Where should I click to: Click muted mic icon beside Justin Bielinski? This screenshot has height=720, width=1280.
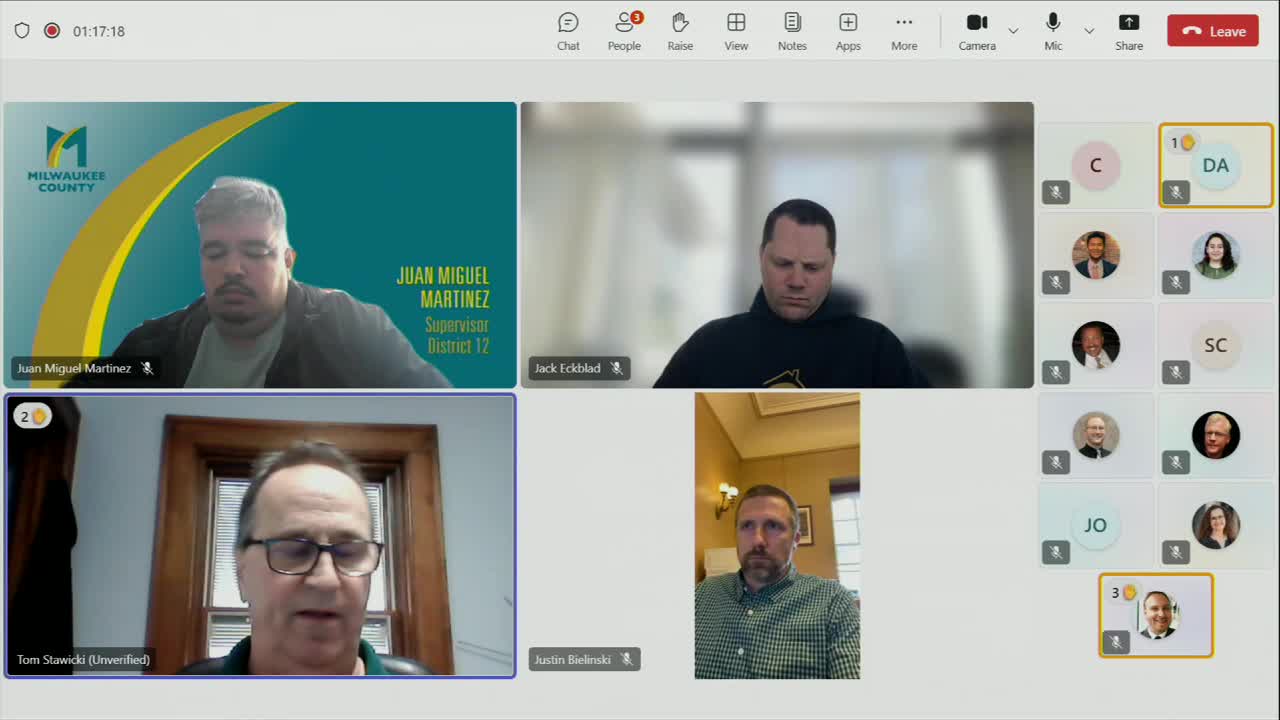click(626, 659)
